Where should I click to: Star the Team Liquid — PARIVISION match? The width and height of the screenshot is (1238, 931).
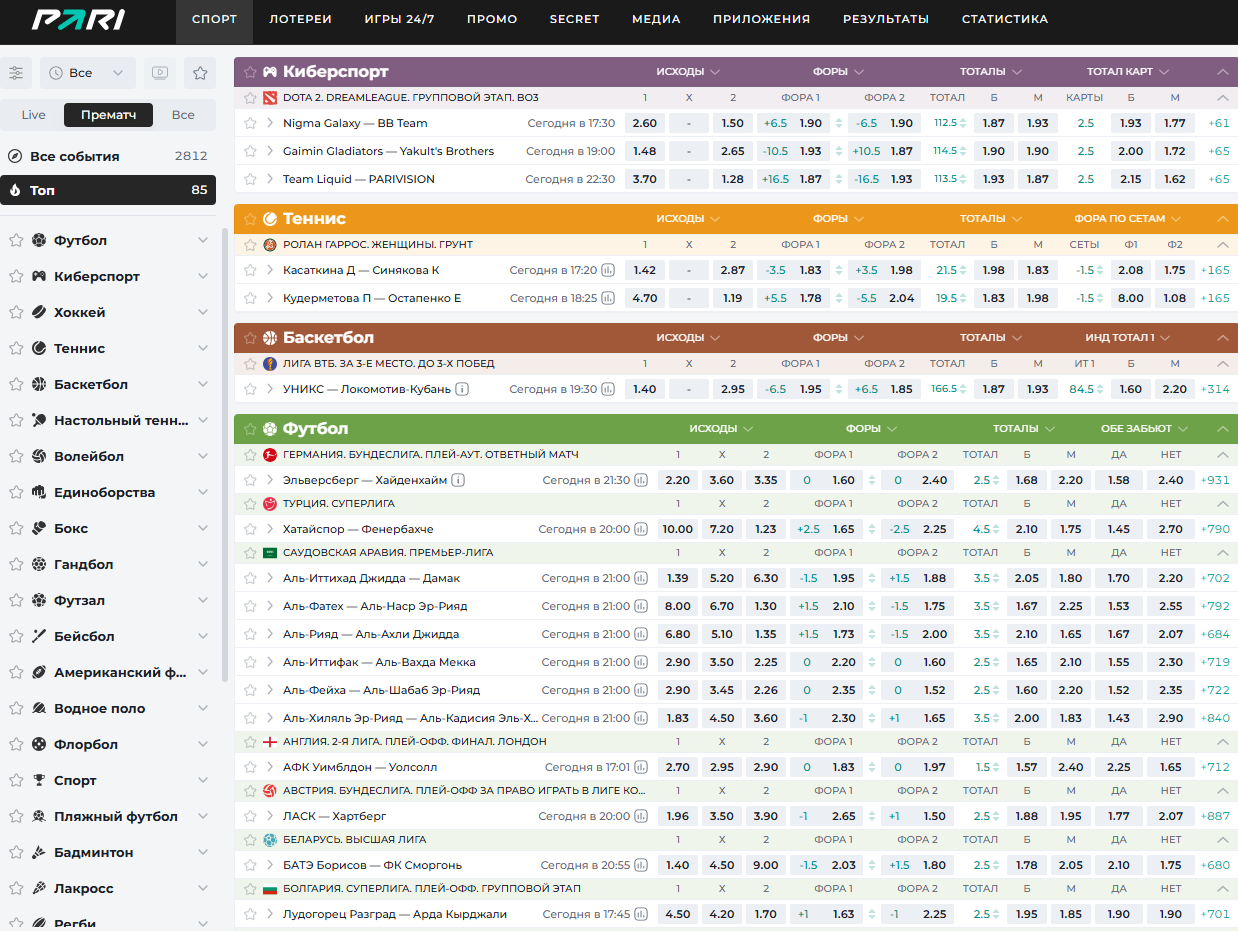[250, 179]
